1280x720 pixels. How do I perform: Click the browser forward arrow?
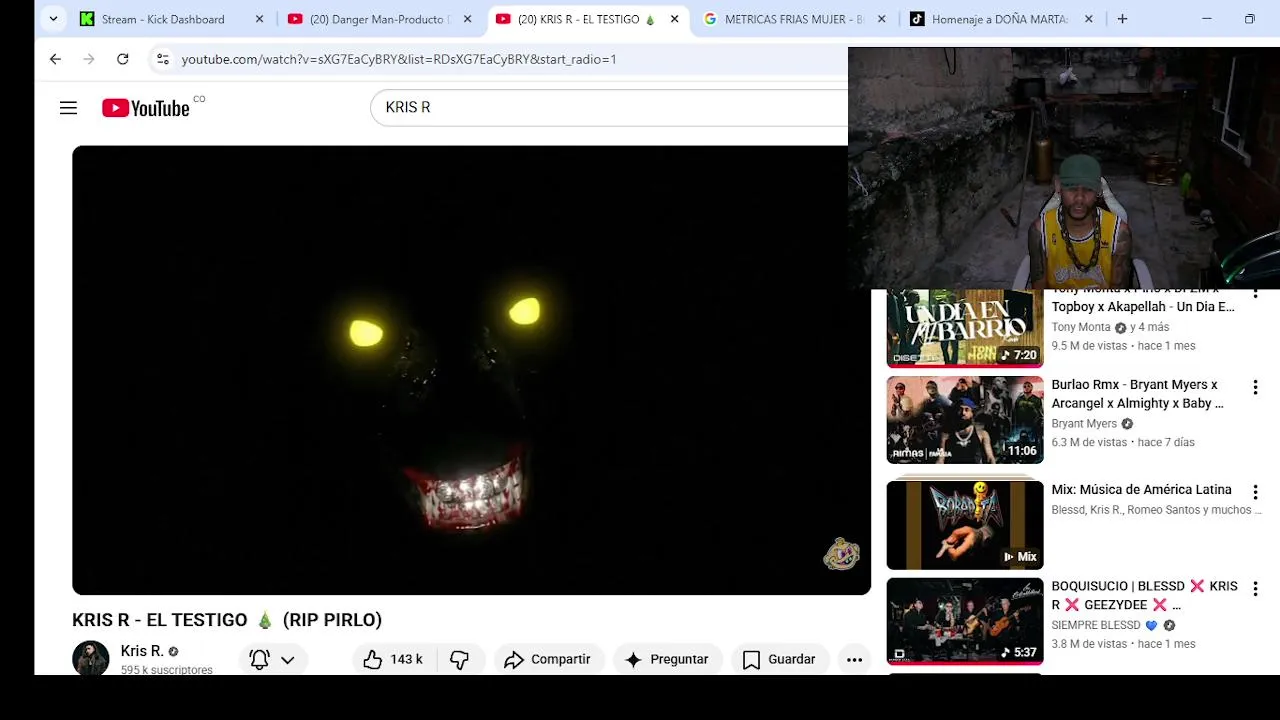pos(89,59)
